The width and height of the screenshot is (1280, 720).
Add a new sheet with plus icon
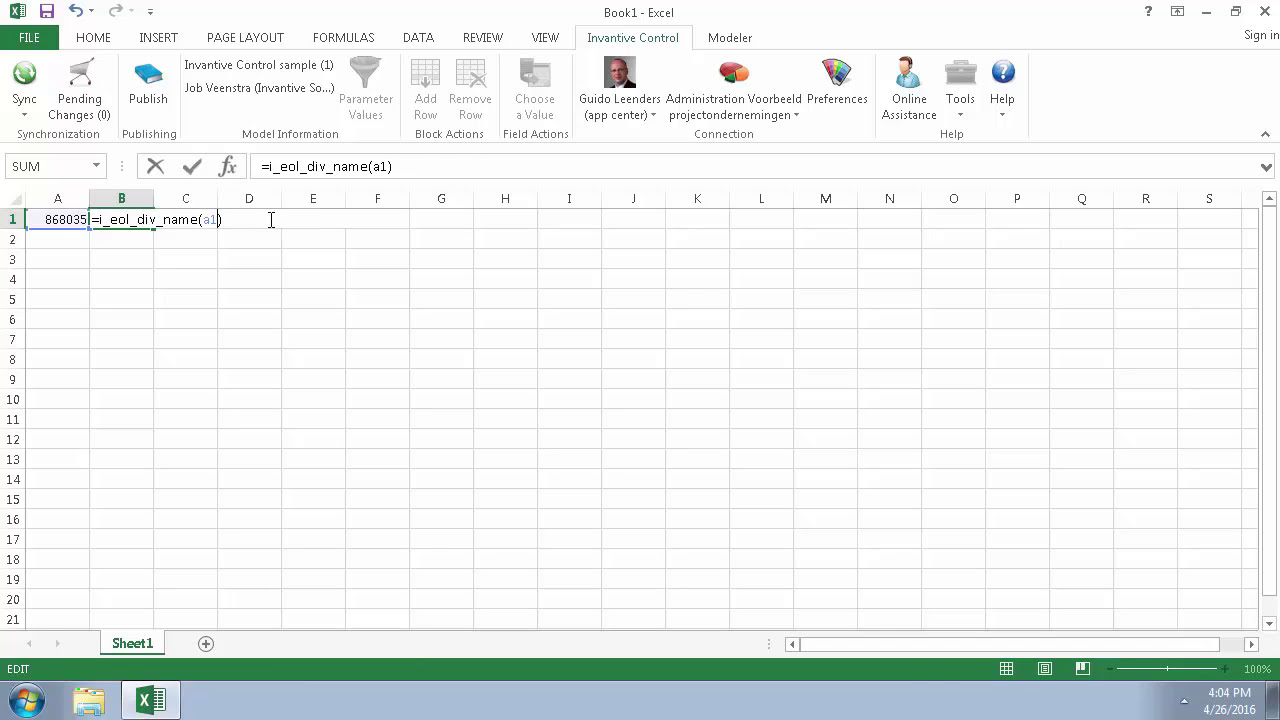click(206, 644)
